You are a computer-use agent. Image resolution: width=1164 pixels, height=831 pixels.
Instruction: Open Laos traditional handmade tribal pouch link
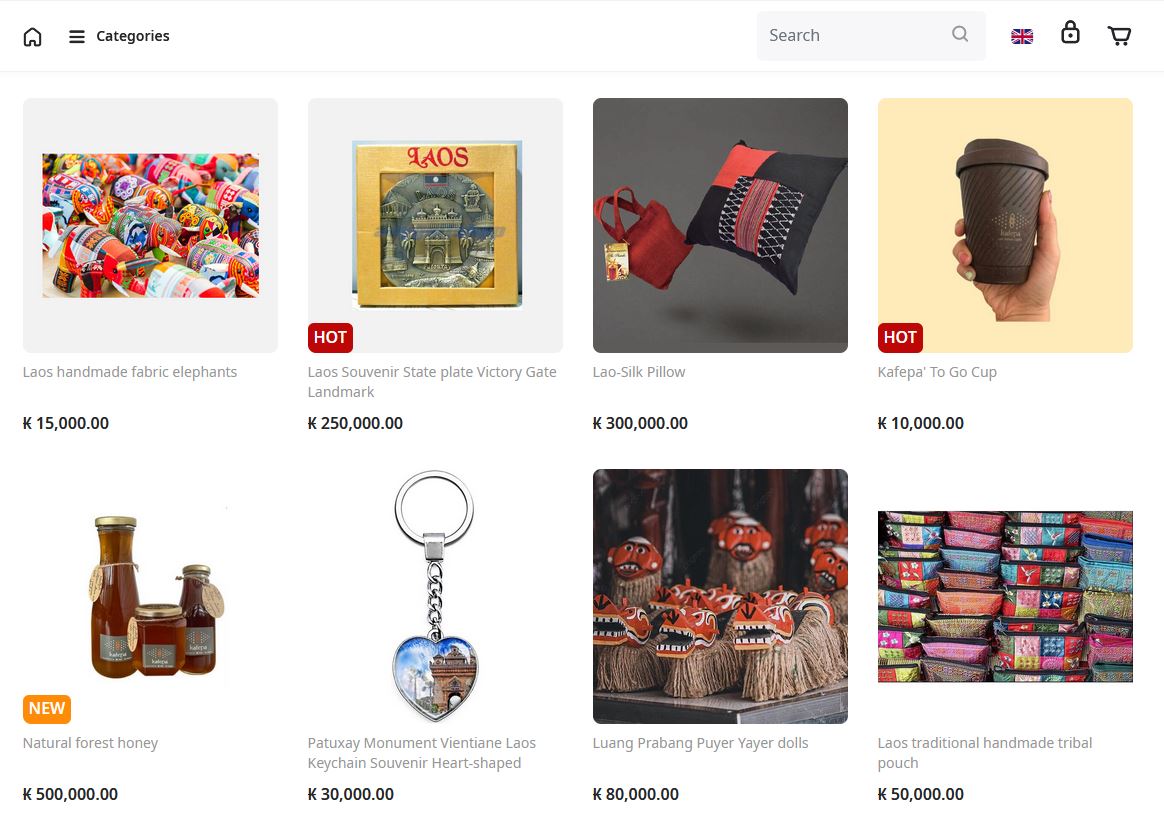pyautogui.click(x=984, y=753)
